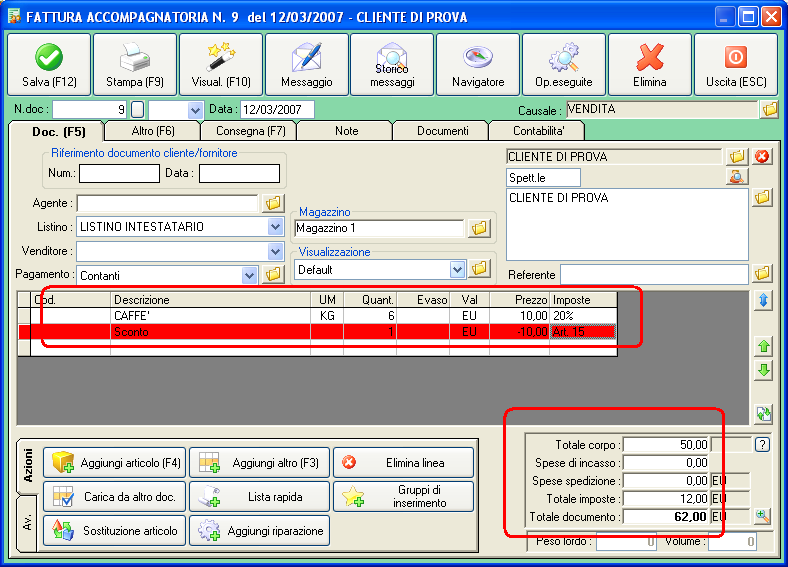
Task: Zoom totals with magnifier plus icon
Action: pos(762,516)
